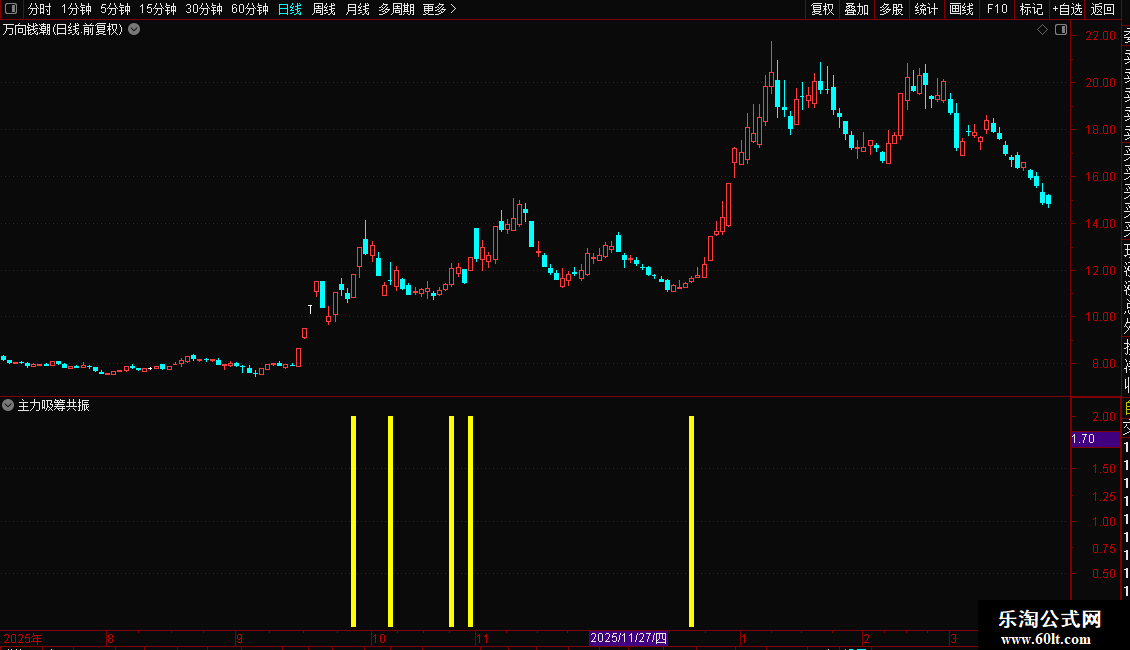Screen dimensions: 1130x650
Task: Click the 统计 statistics button
Action: [x=926, y=9]
